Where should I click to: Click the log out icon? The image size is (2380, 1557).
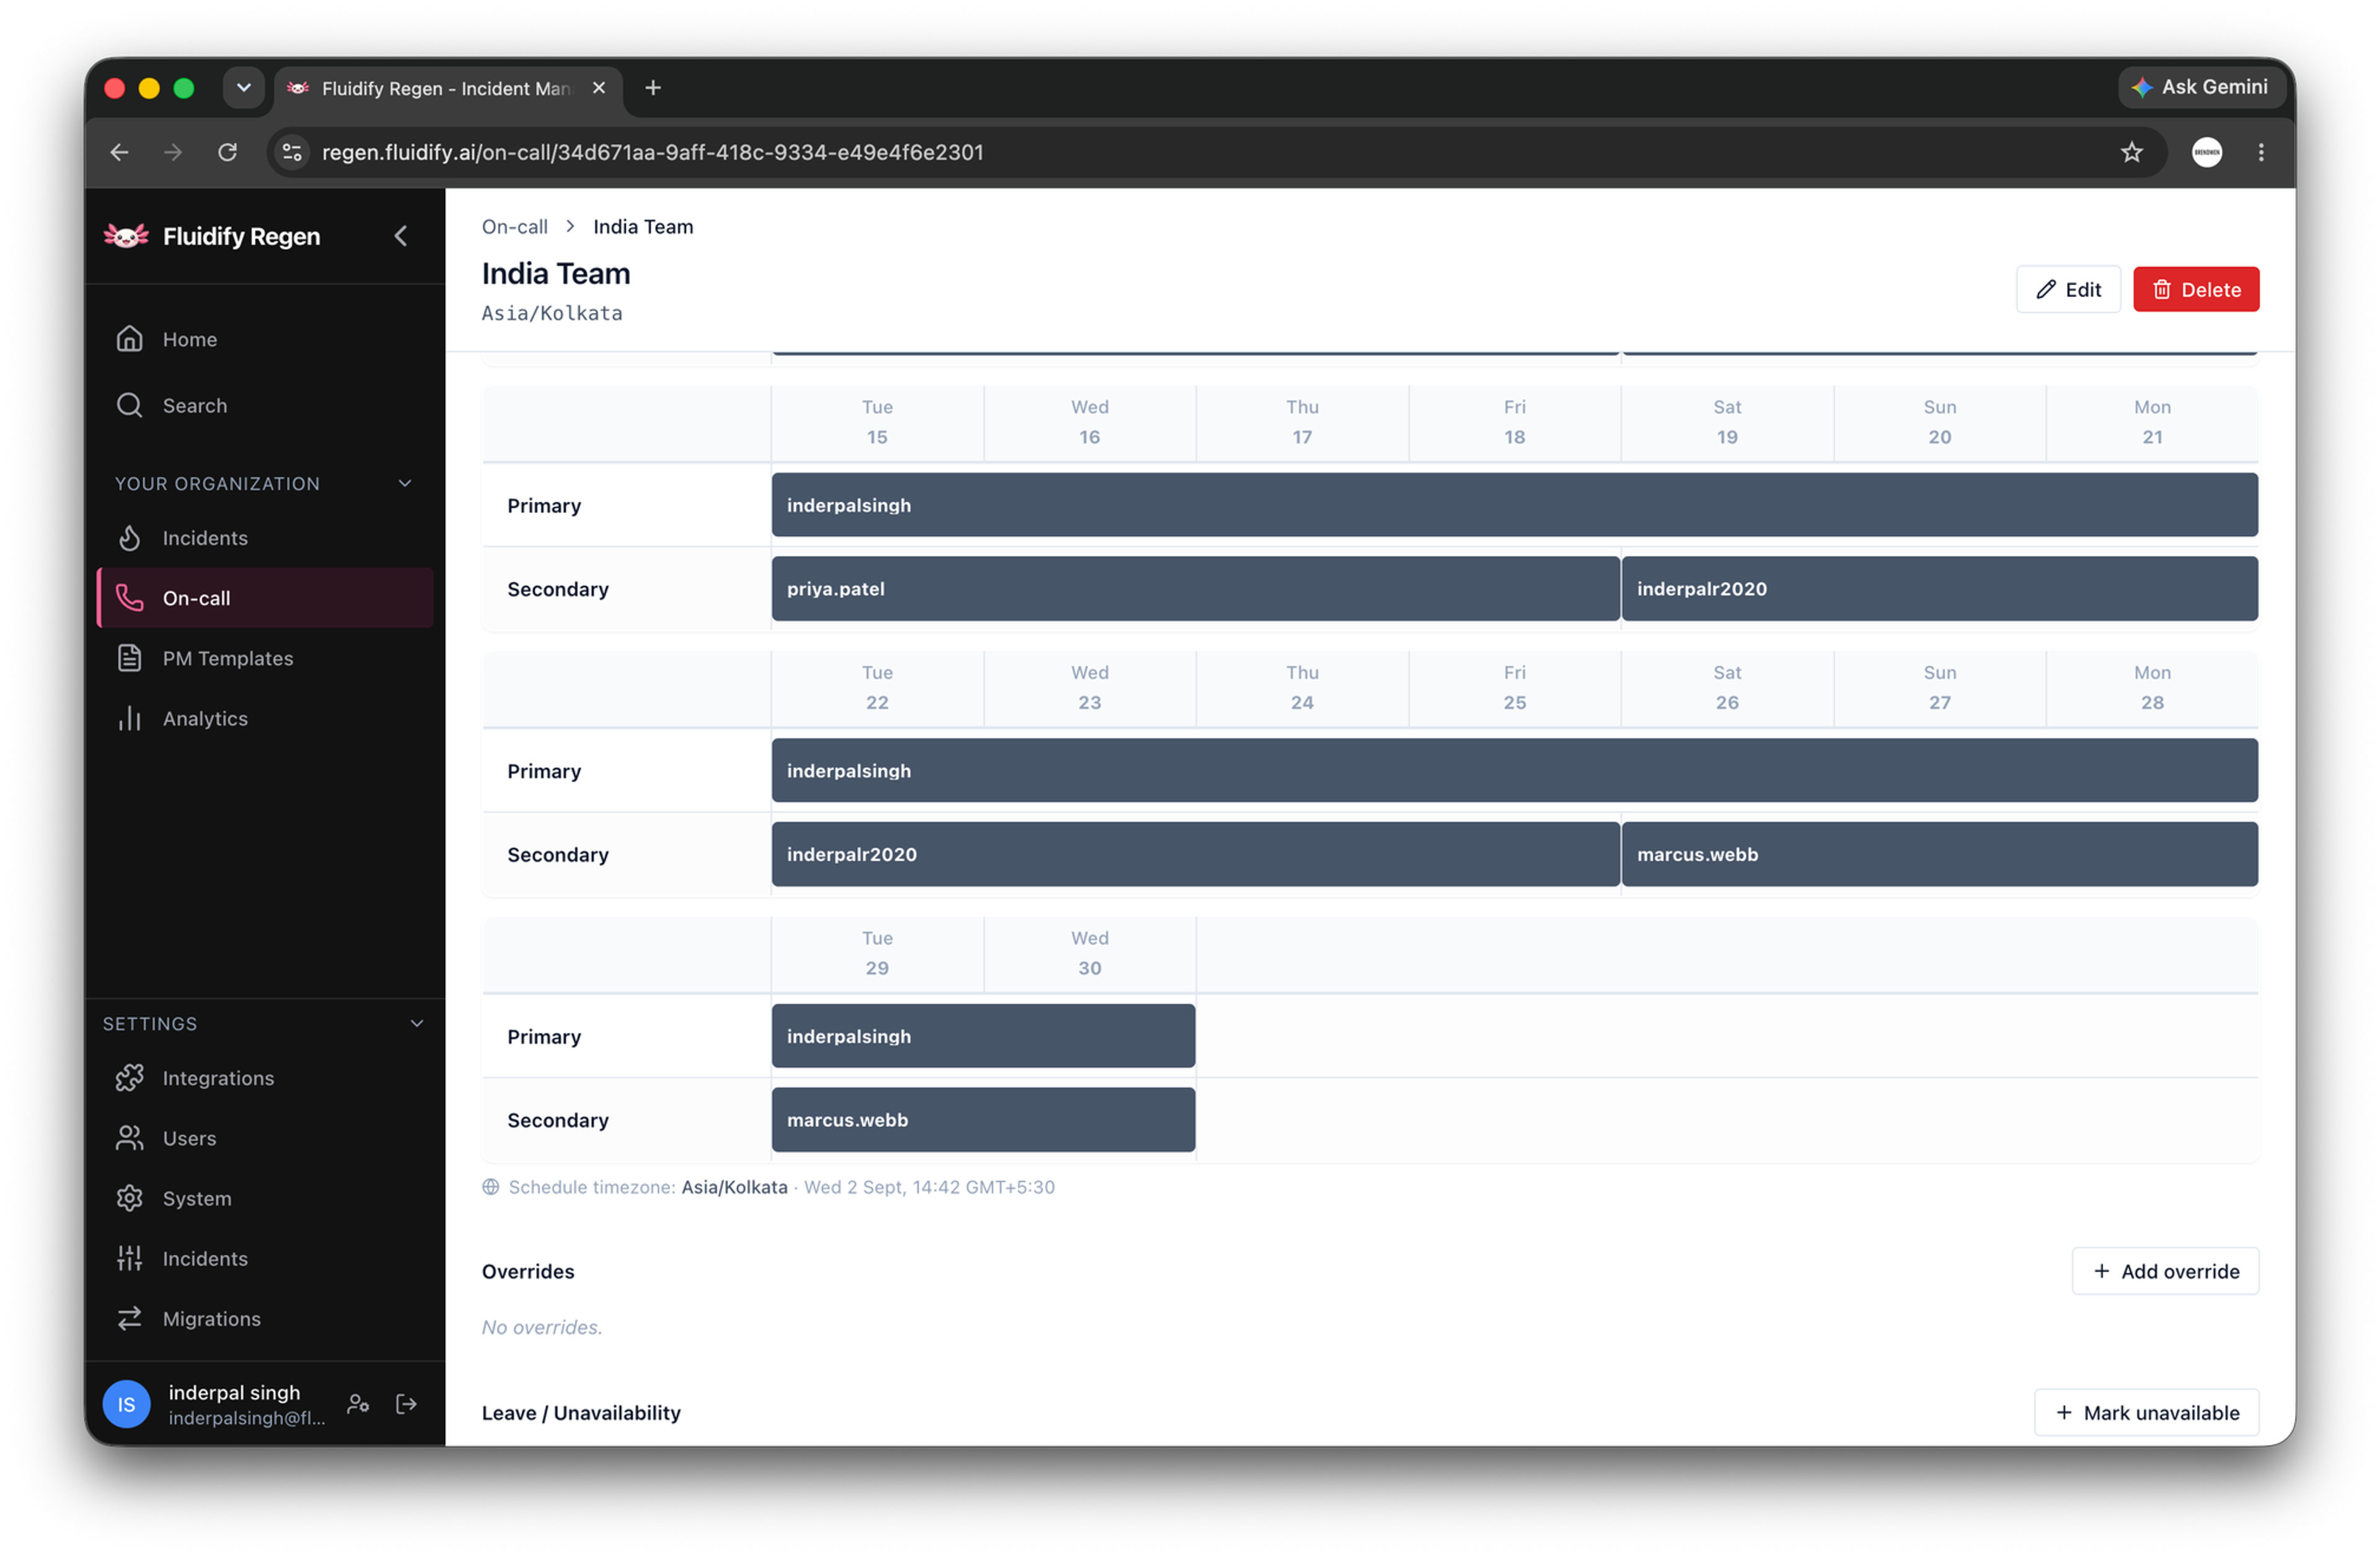(x=406, y=1404)
